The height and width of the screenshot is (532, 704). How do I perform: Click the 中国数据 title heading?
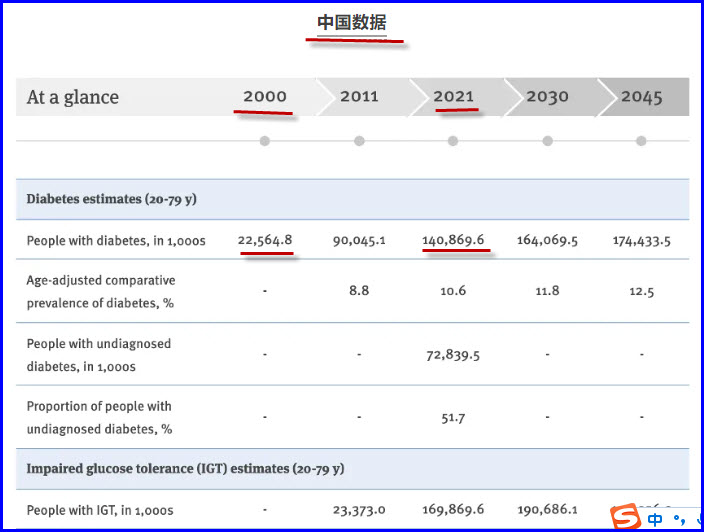[352, 23]
